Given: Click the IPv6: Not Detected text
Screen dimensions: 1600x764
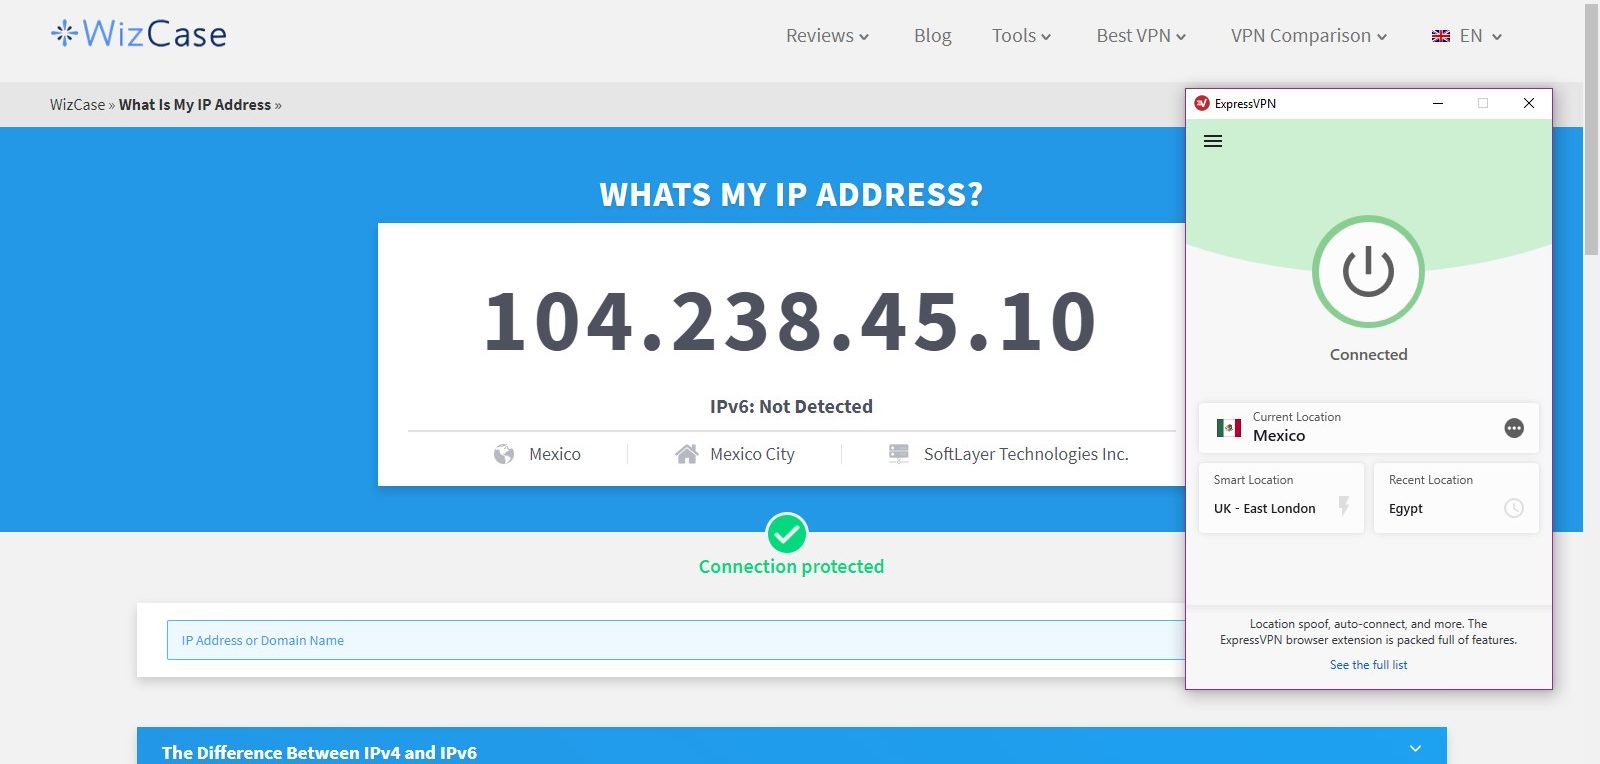Looking at the screenshot, I should click(x=791, y=406).
